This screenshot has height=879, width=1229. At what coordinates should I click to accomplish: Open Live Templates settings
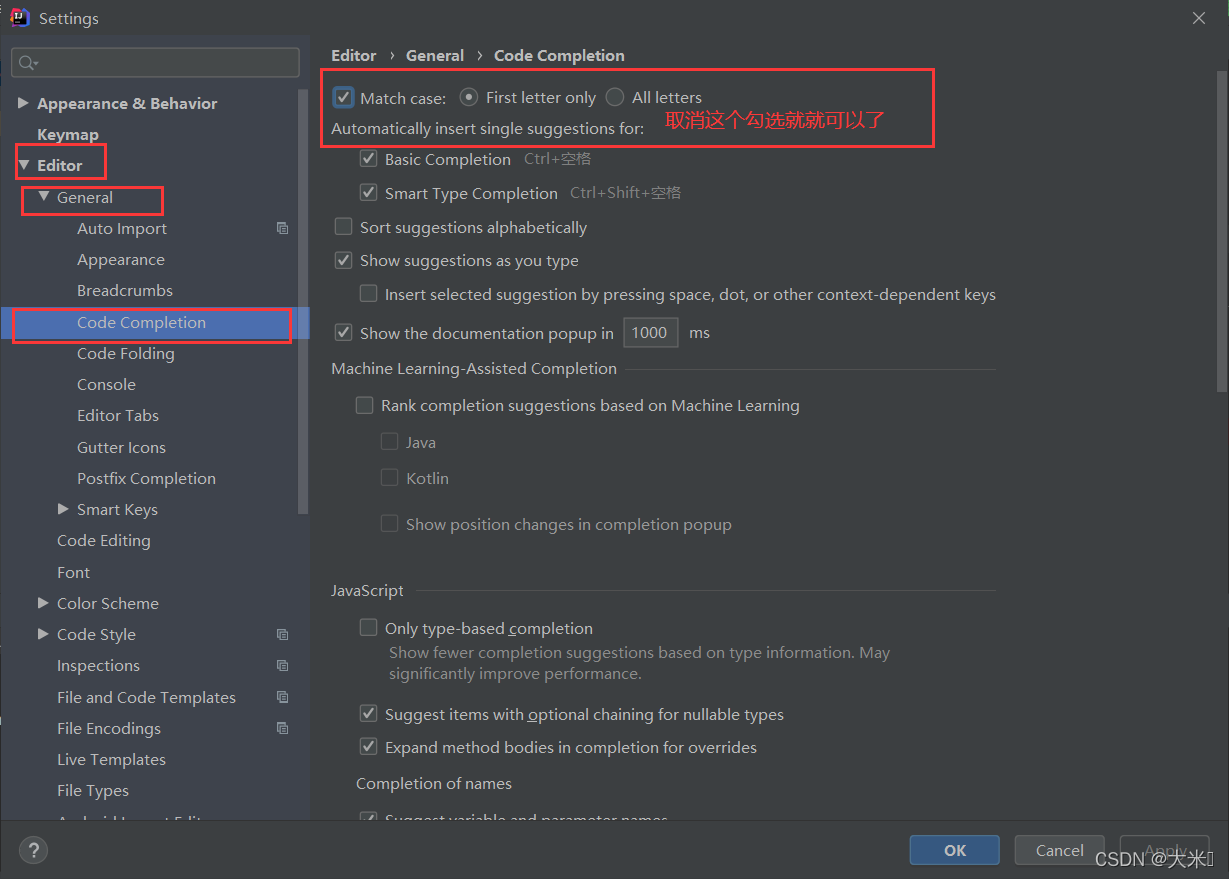coord(111,760)
